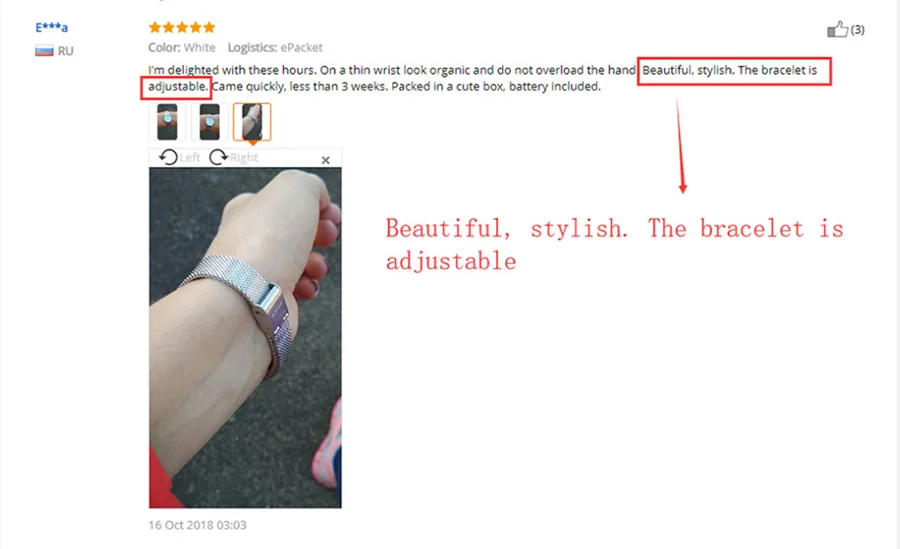
Task: Click the fifth orange rating star
Action: 210,27
